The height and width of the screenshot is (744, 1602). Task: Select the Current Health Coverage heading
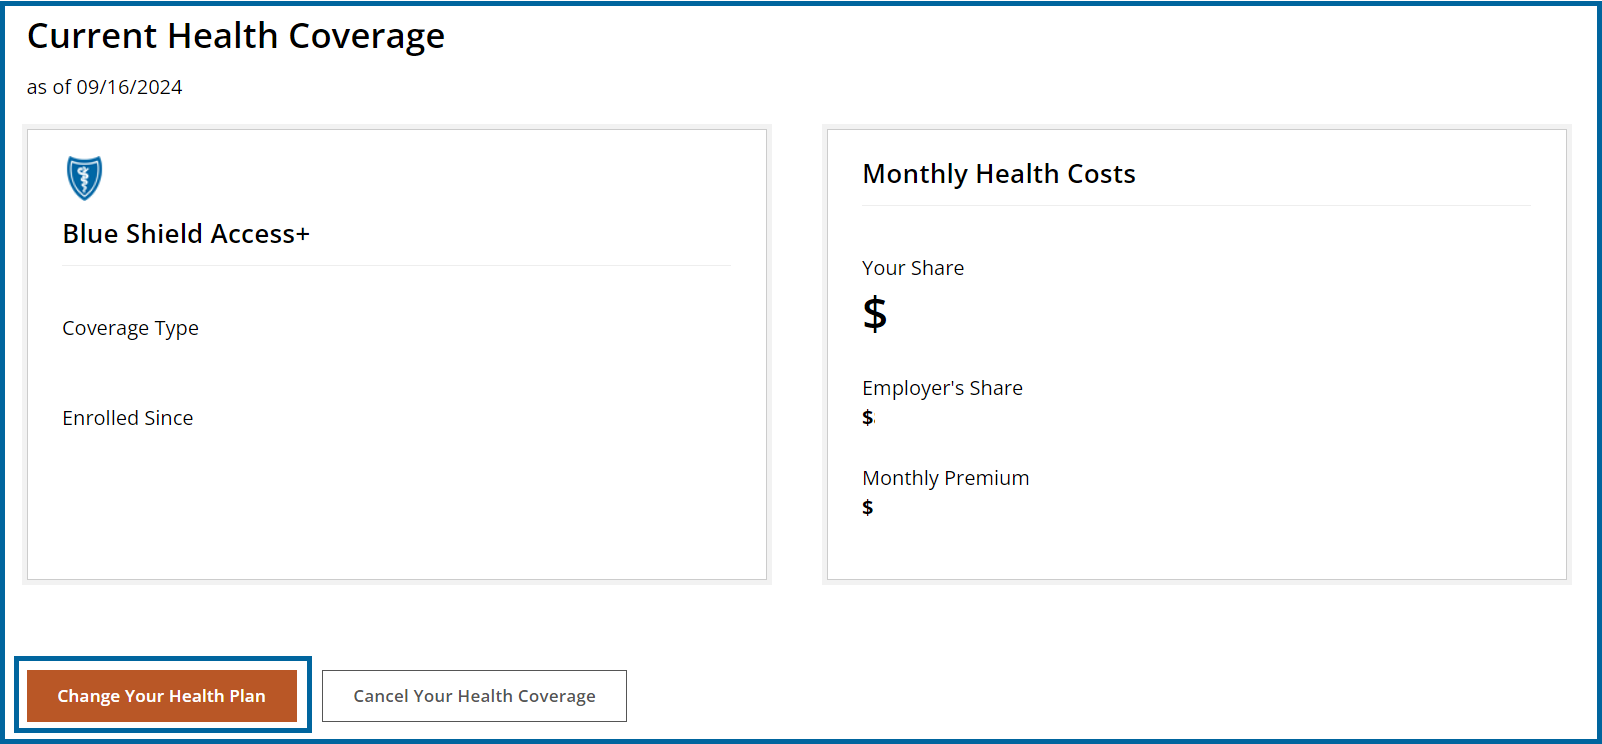[x=236, y=36]
